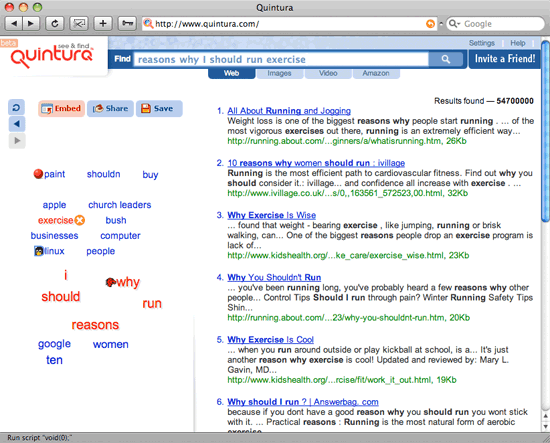Focus the Quintura Find search field
This screenshot has height=443, width=550.
pyautogui.click(x=281, y=59)
